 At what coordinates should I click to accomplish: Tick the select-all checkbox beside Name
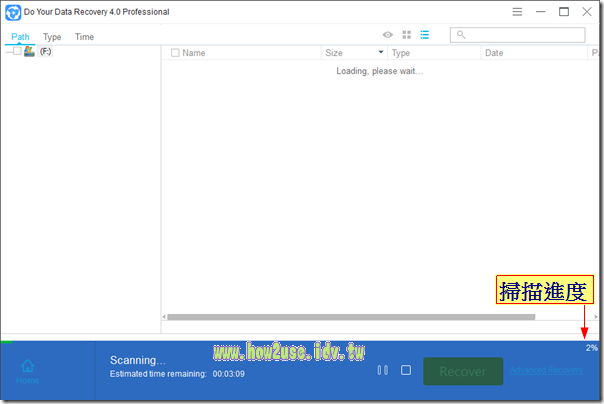tap(175, 53)
